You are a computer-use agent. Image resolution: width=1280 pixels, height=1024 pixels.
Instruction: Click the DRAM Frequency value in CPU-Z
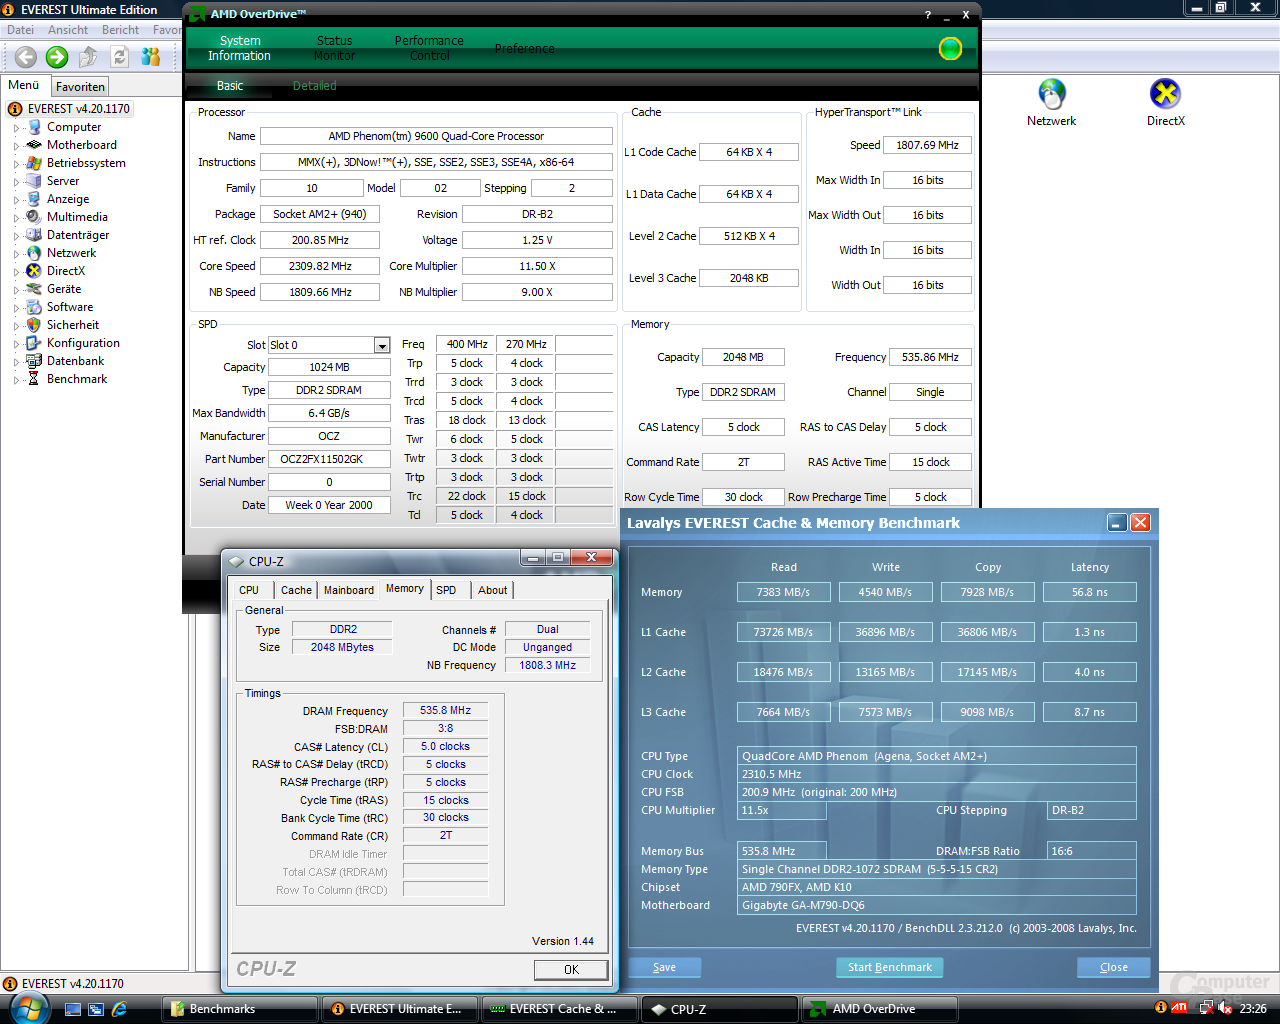[445, 710]
